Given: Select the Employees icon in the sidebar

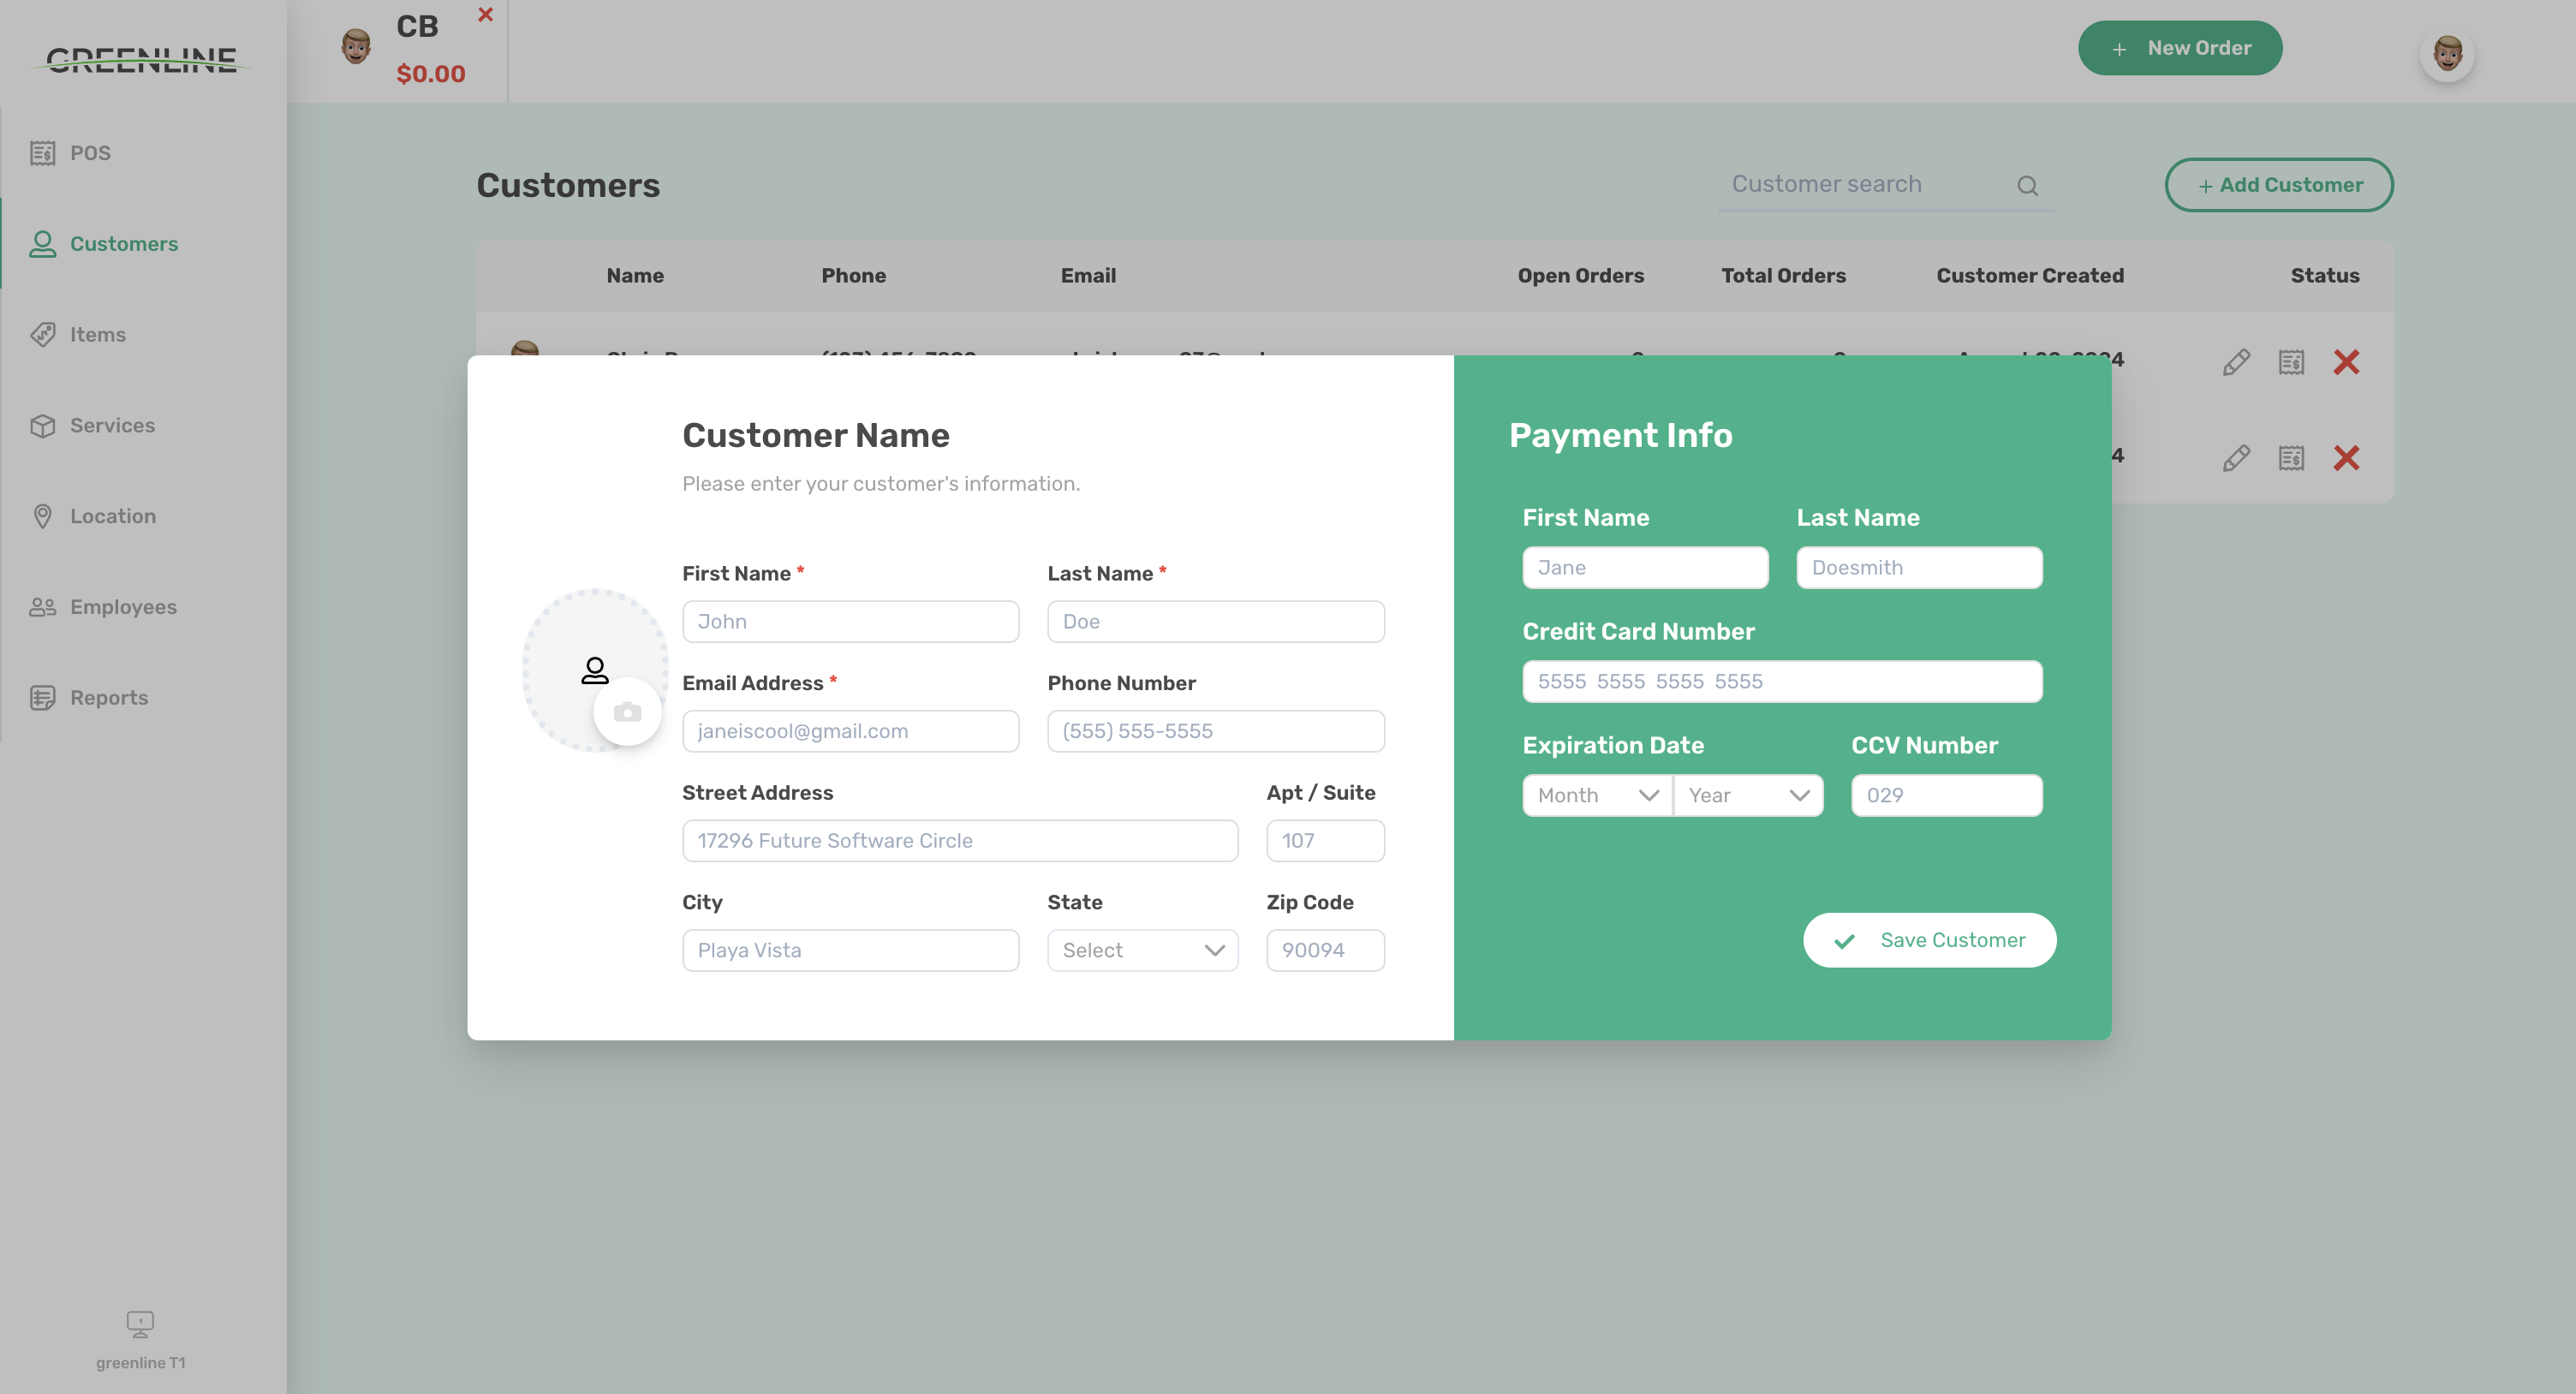Looking at the screenshot, I should (x=43, y=606).
